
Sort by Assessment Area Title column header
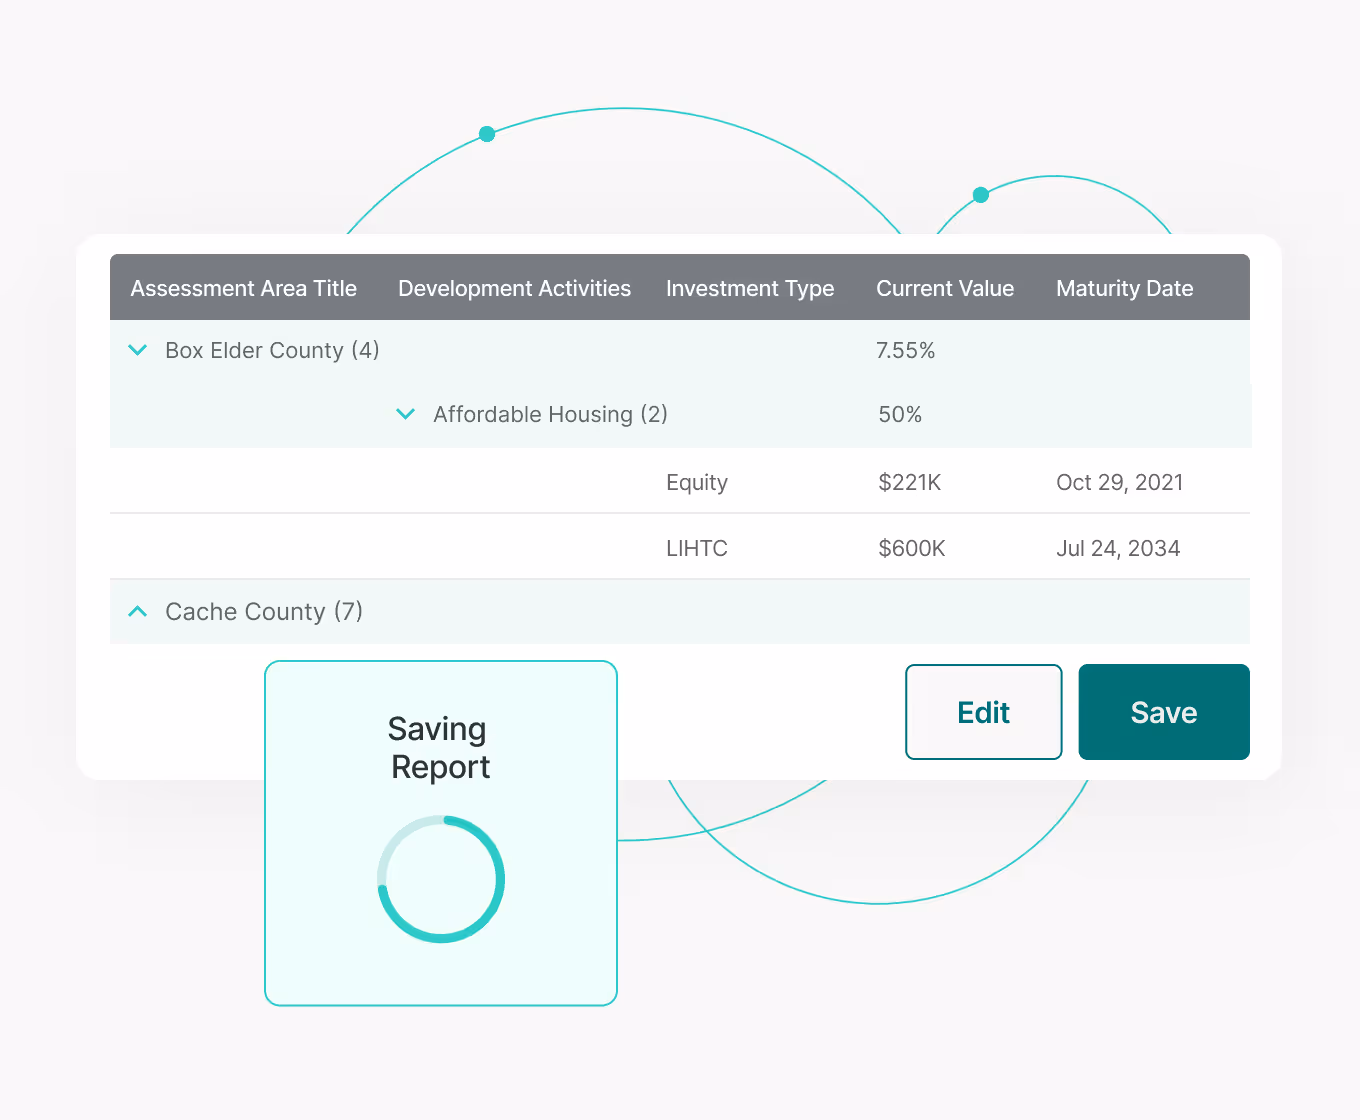[243, 288]
